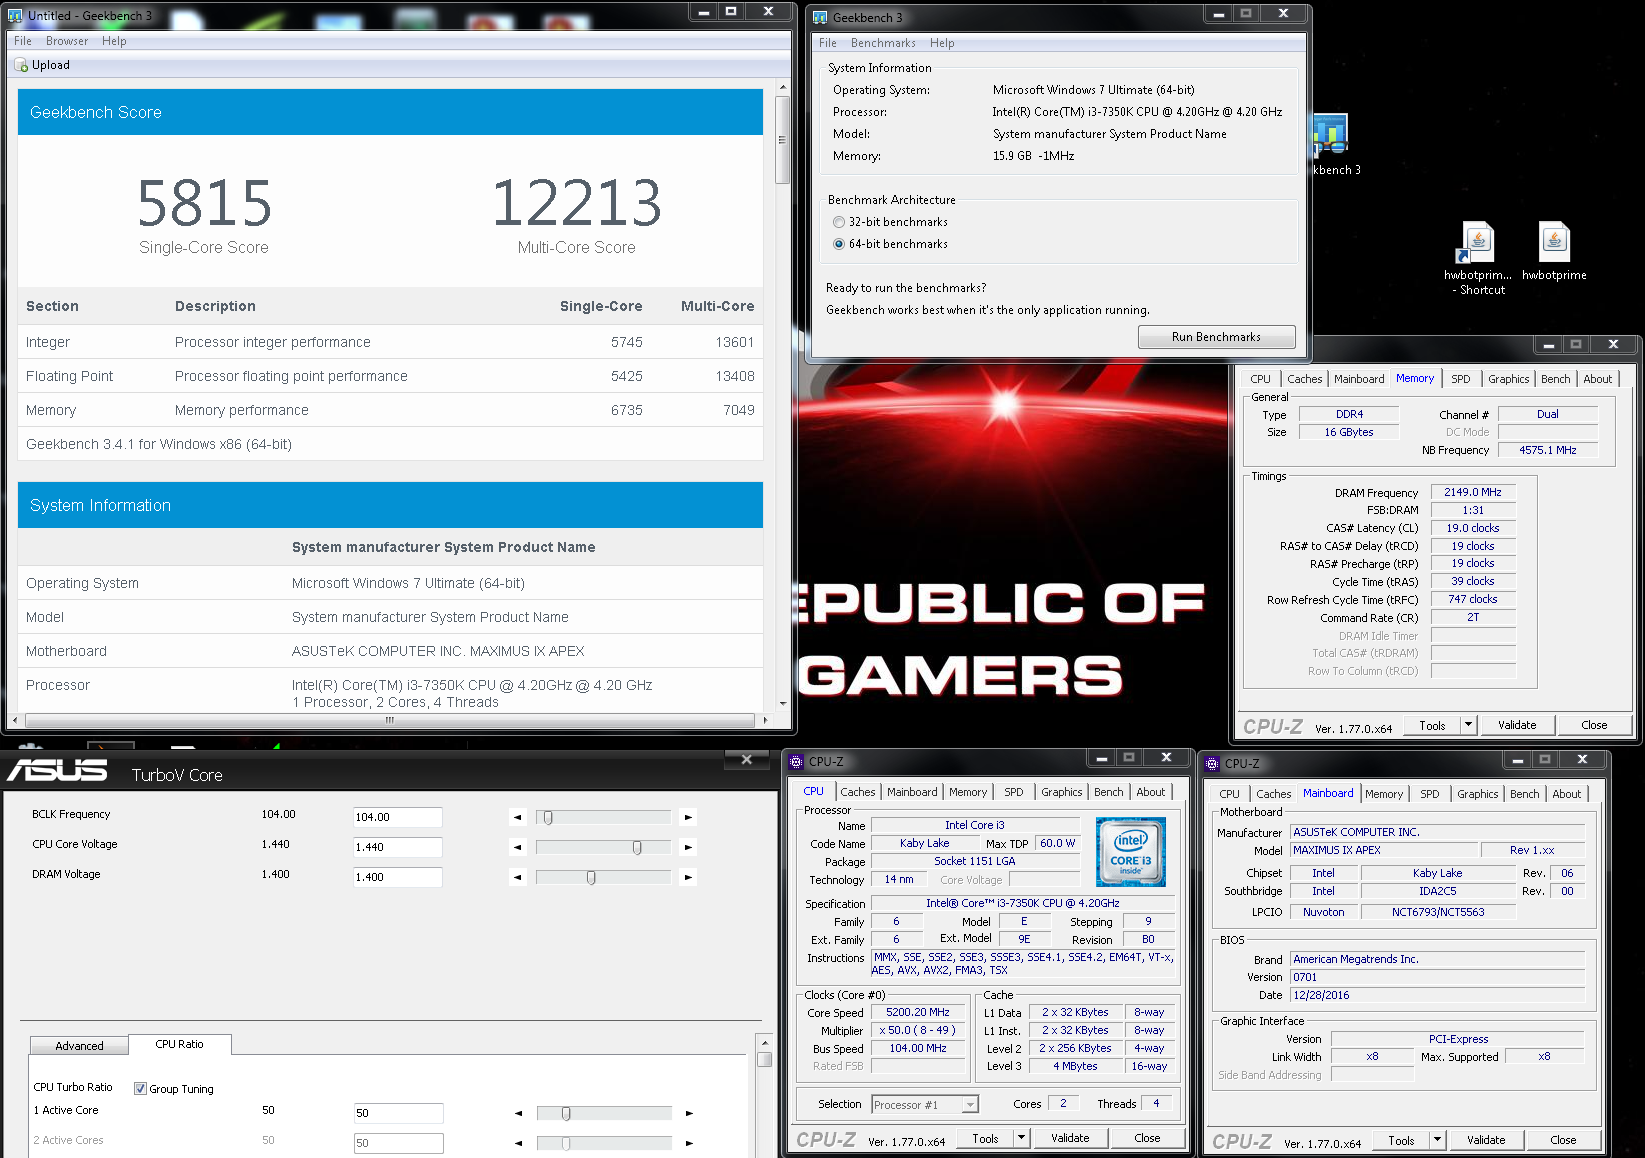Click Close in CPU-Z CPU window

[1147, 1138]
